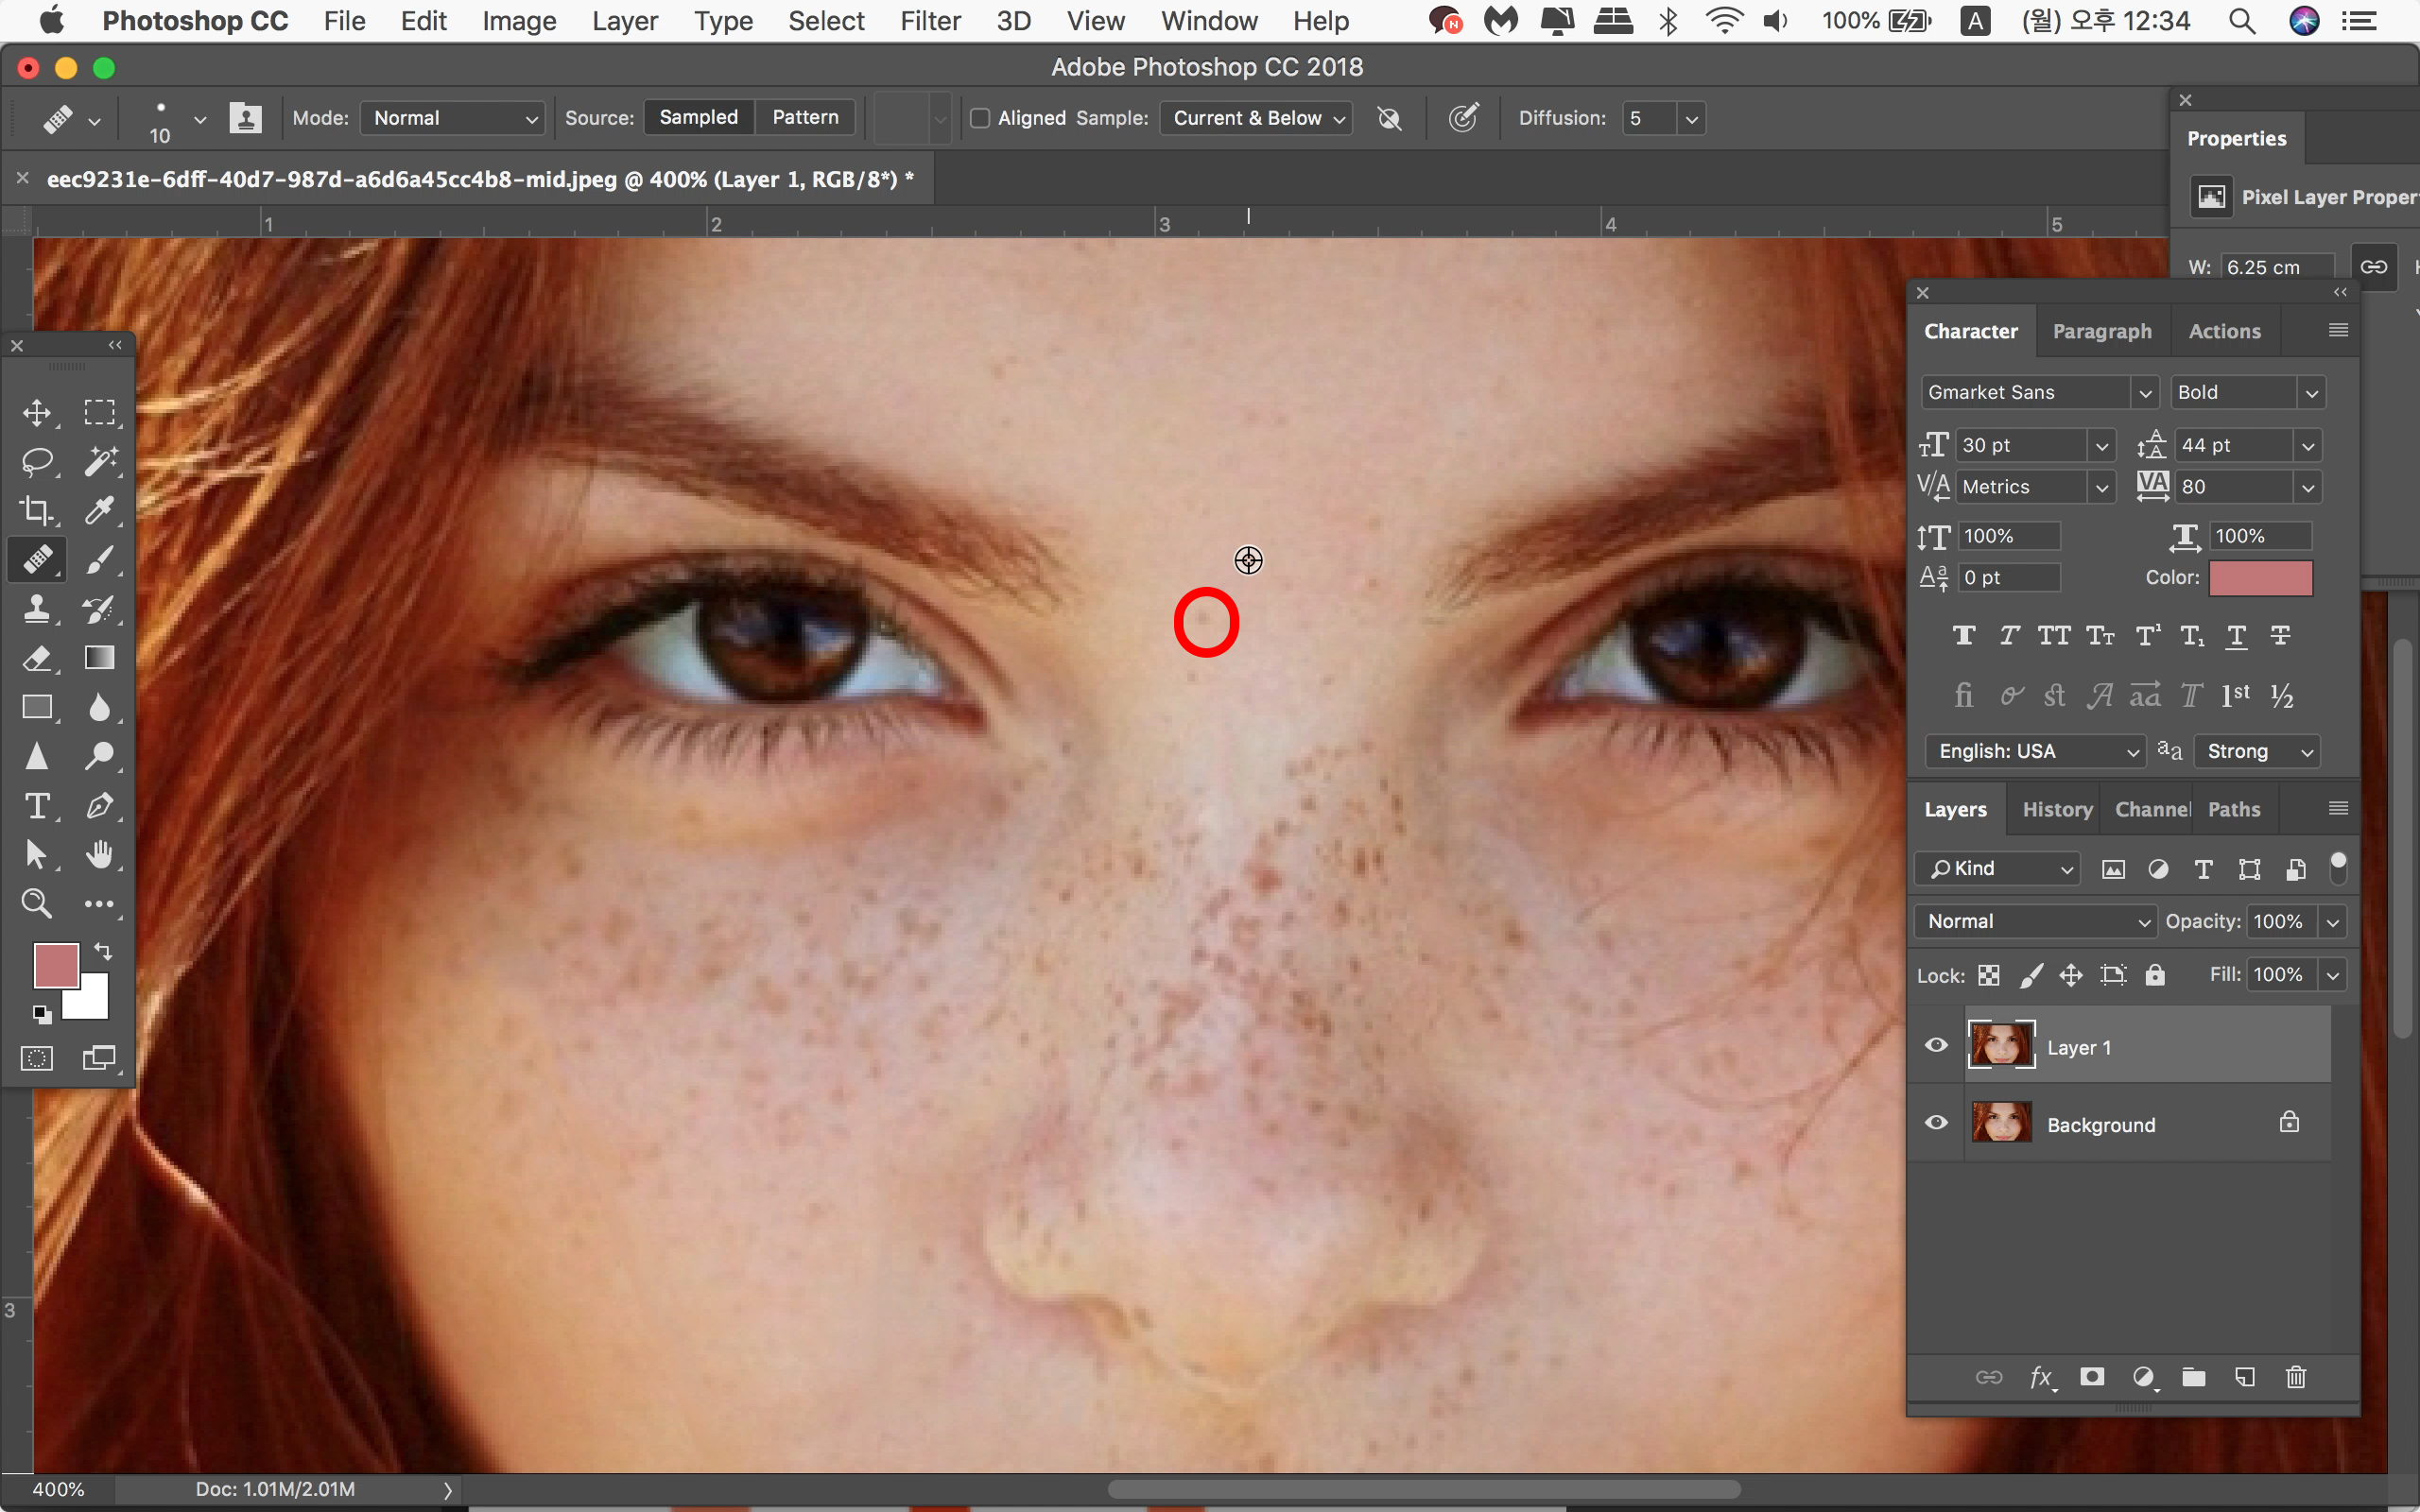Image resolution: width=2420 pixels, height=1512 pixels.
Task: Open Sample Current & Below dropdown
Action: point(1256,118)
